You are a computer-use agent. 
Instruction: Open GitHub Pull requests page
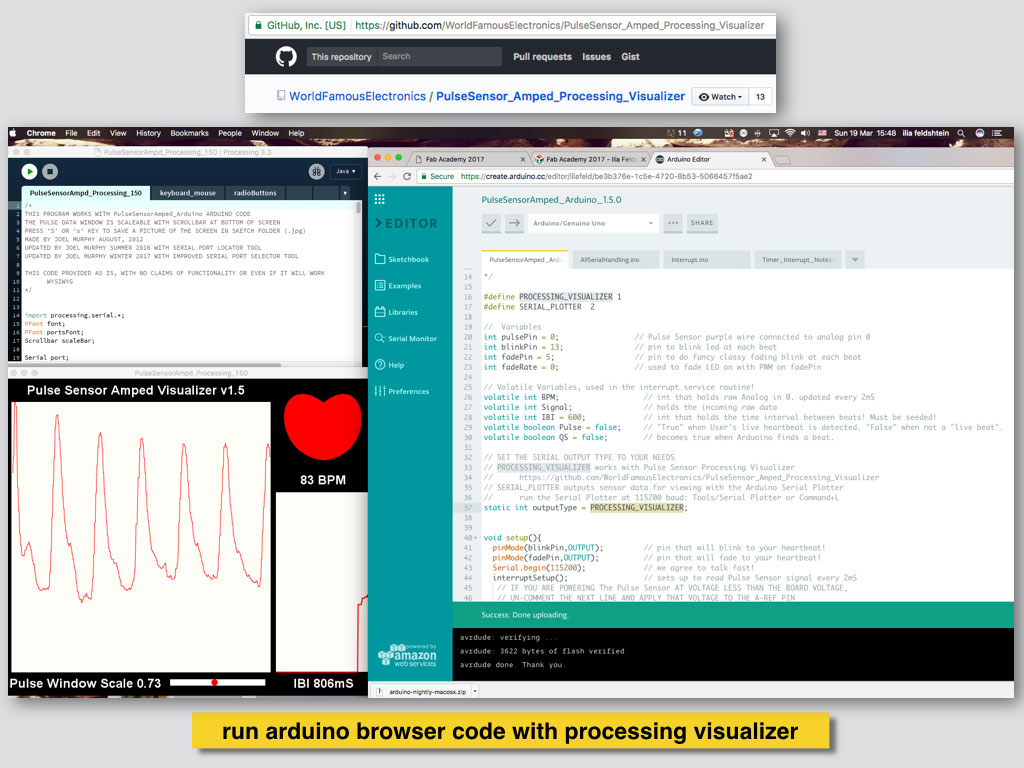click(x=542, y=57)
